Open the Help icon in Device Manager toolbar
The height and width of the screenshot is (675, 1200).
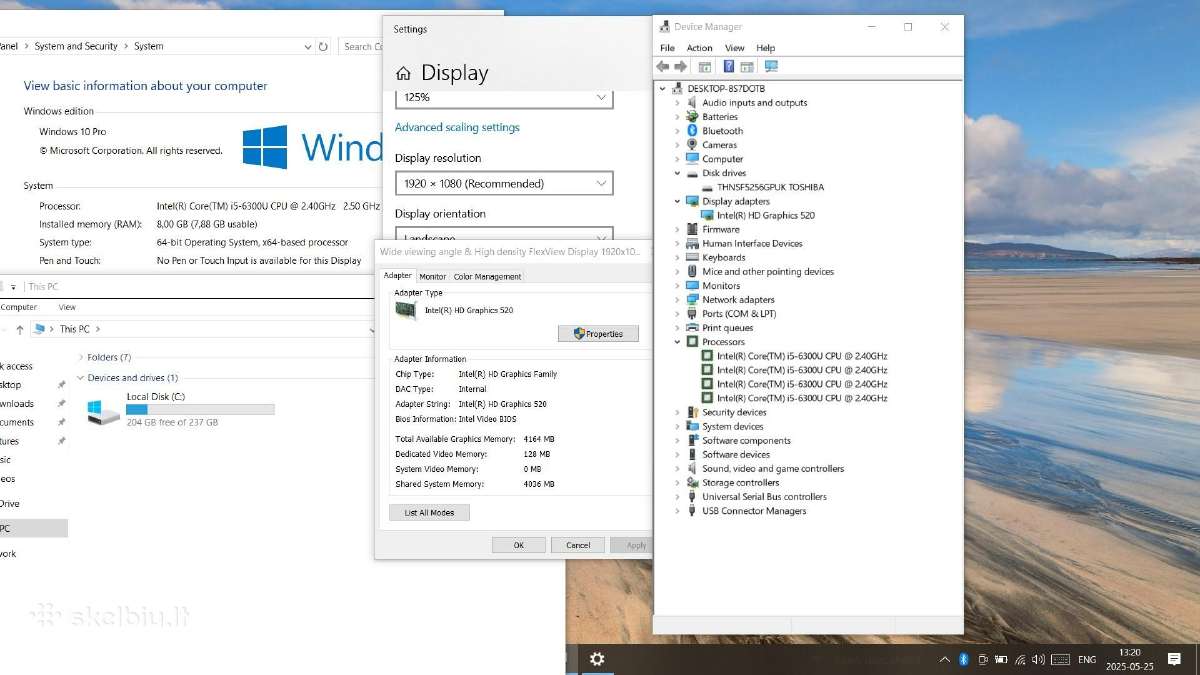point(729,66)
